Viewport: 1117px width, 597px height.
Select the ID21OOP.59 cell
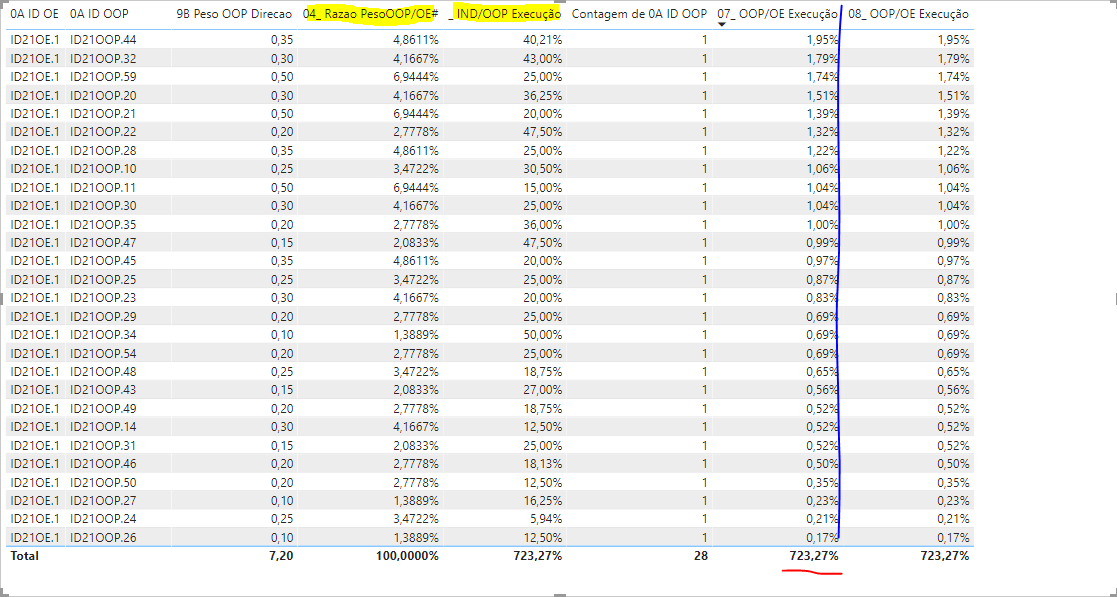(x=103, y=77)
